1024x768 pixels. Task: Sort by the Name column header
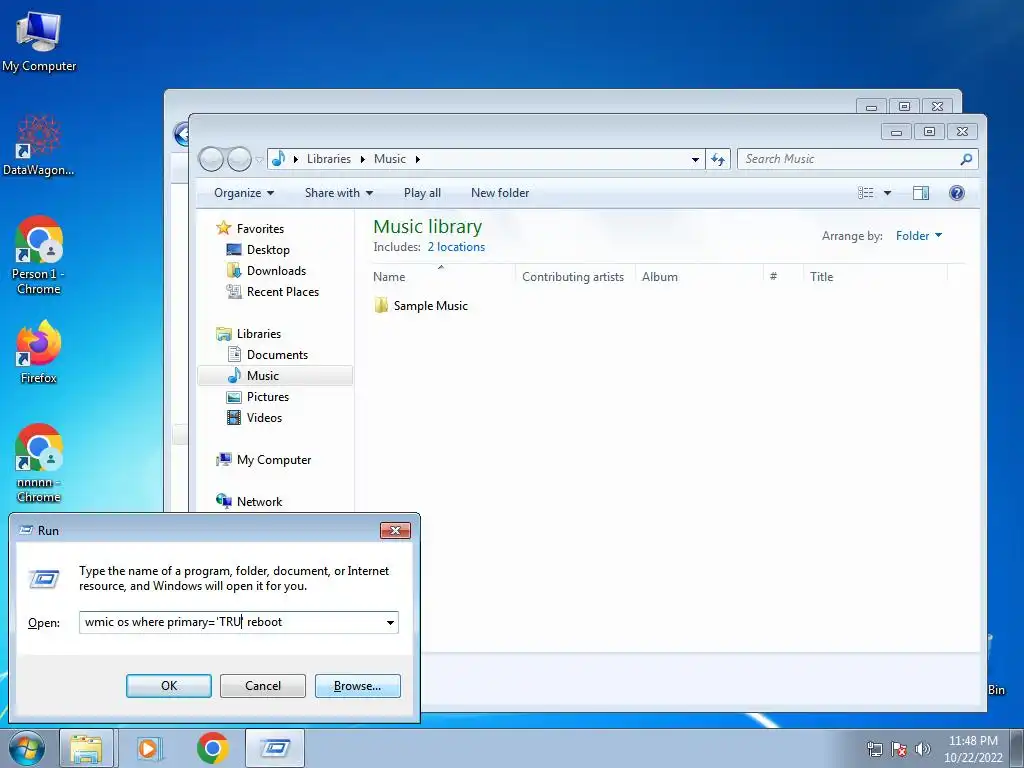coord(442,276)
